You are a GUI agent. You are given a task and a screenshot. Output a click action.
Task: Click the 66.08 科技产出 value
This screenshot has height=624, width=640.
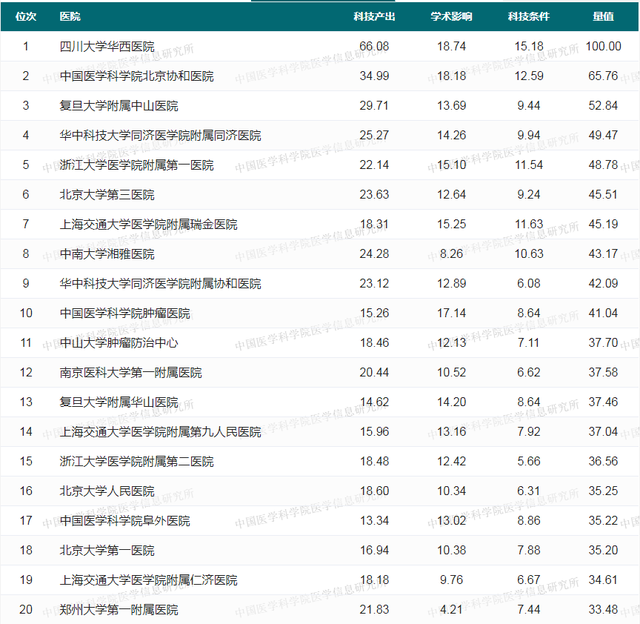click(x=374, y=47)
